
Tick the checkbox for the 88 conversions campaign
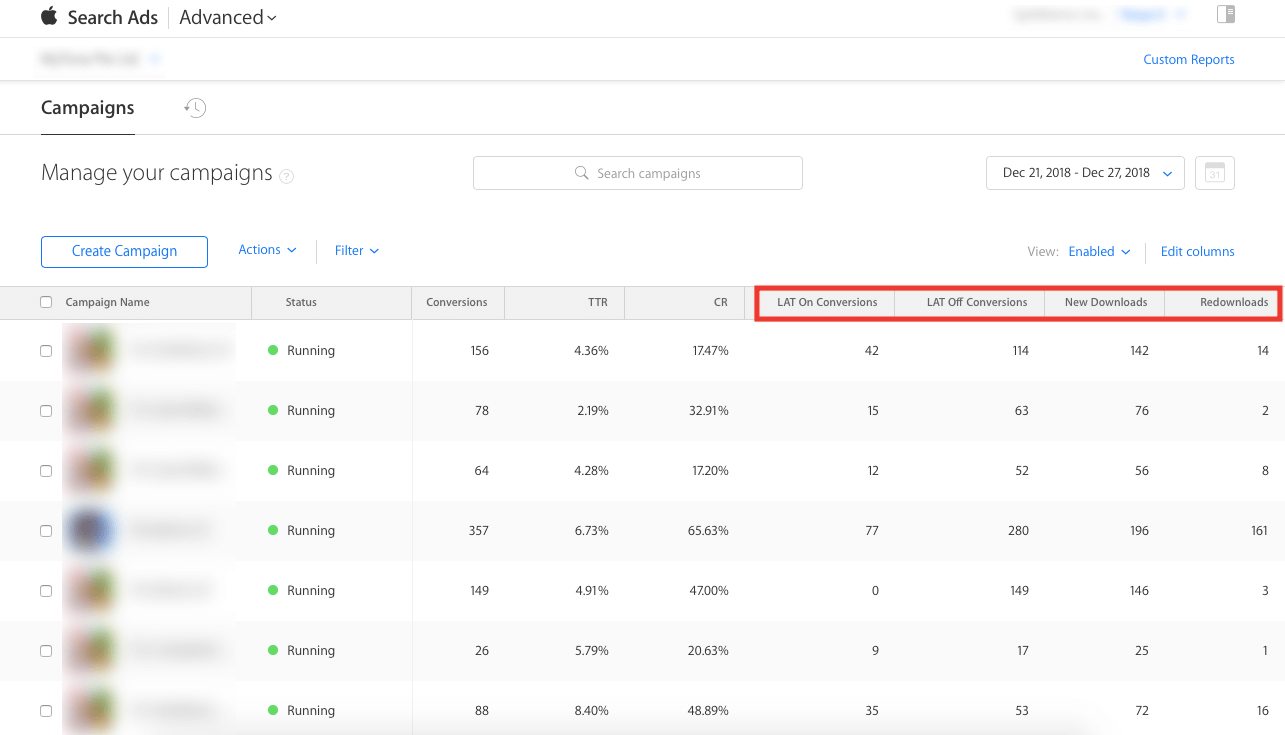[46, 711]
